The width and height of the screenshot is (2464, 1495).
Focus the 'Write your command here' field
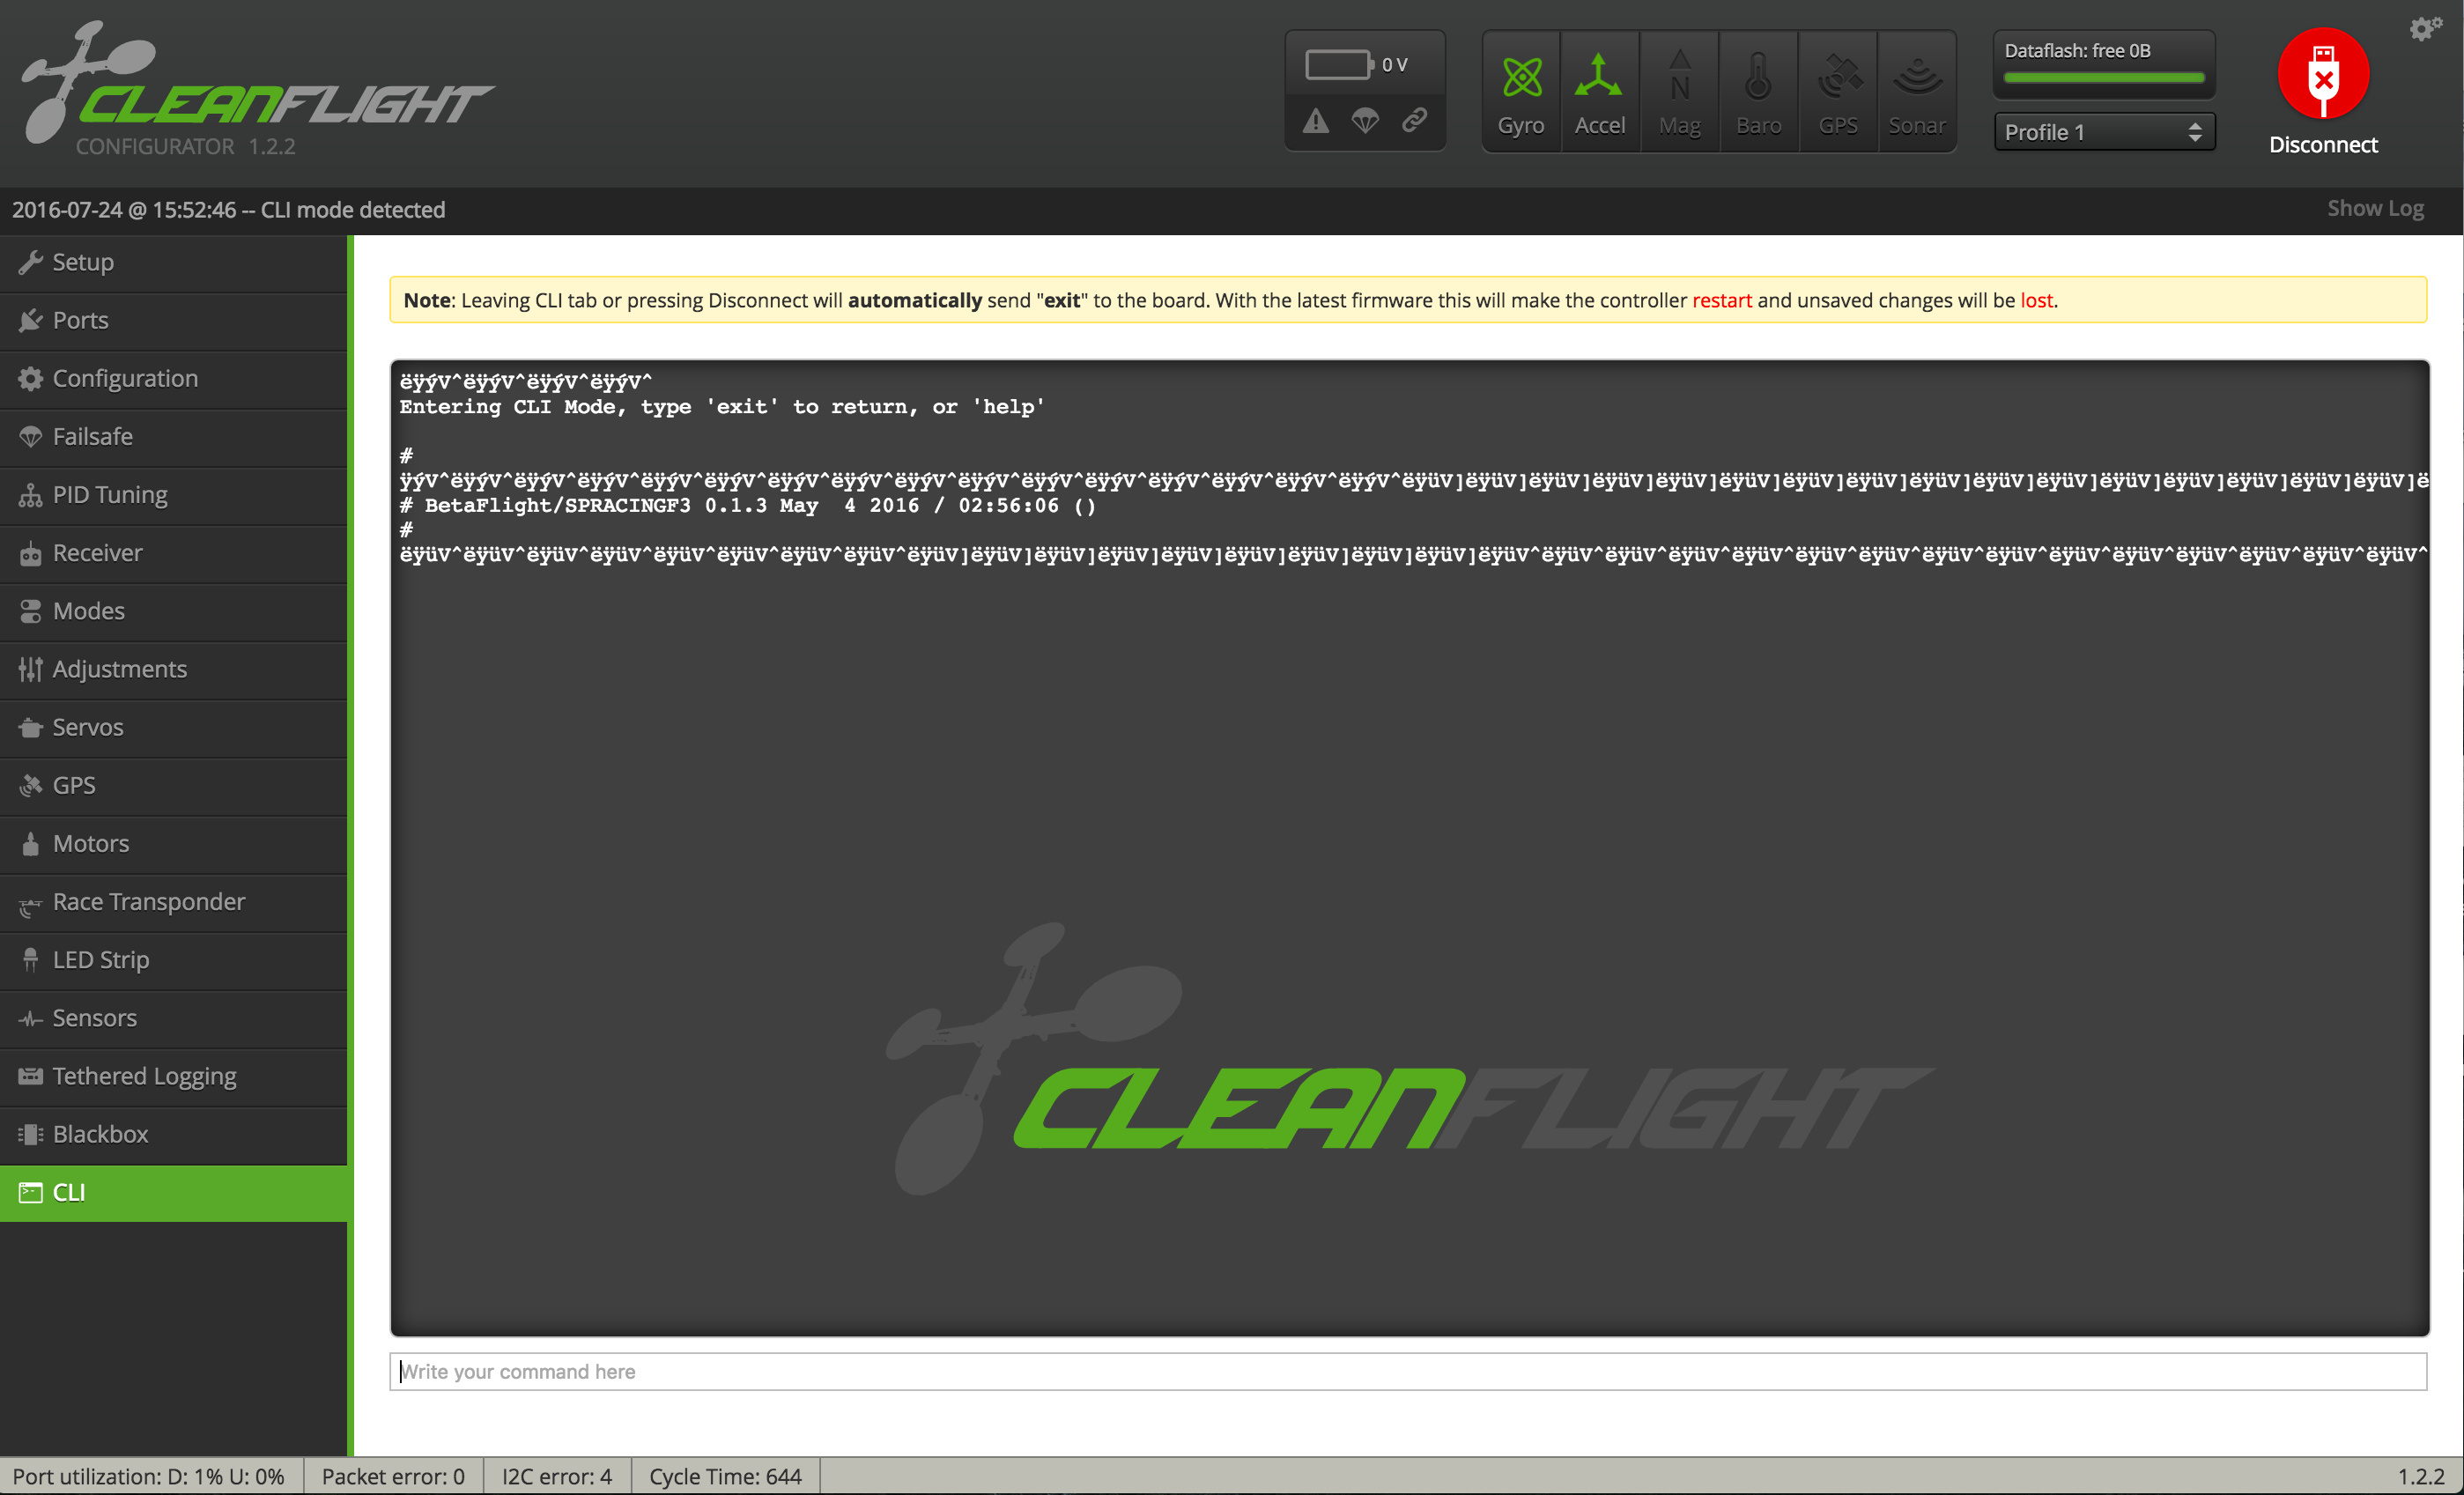click(x=1408, y=1371)
